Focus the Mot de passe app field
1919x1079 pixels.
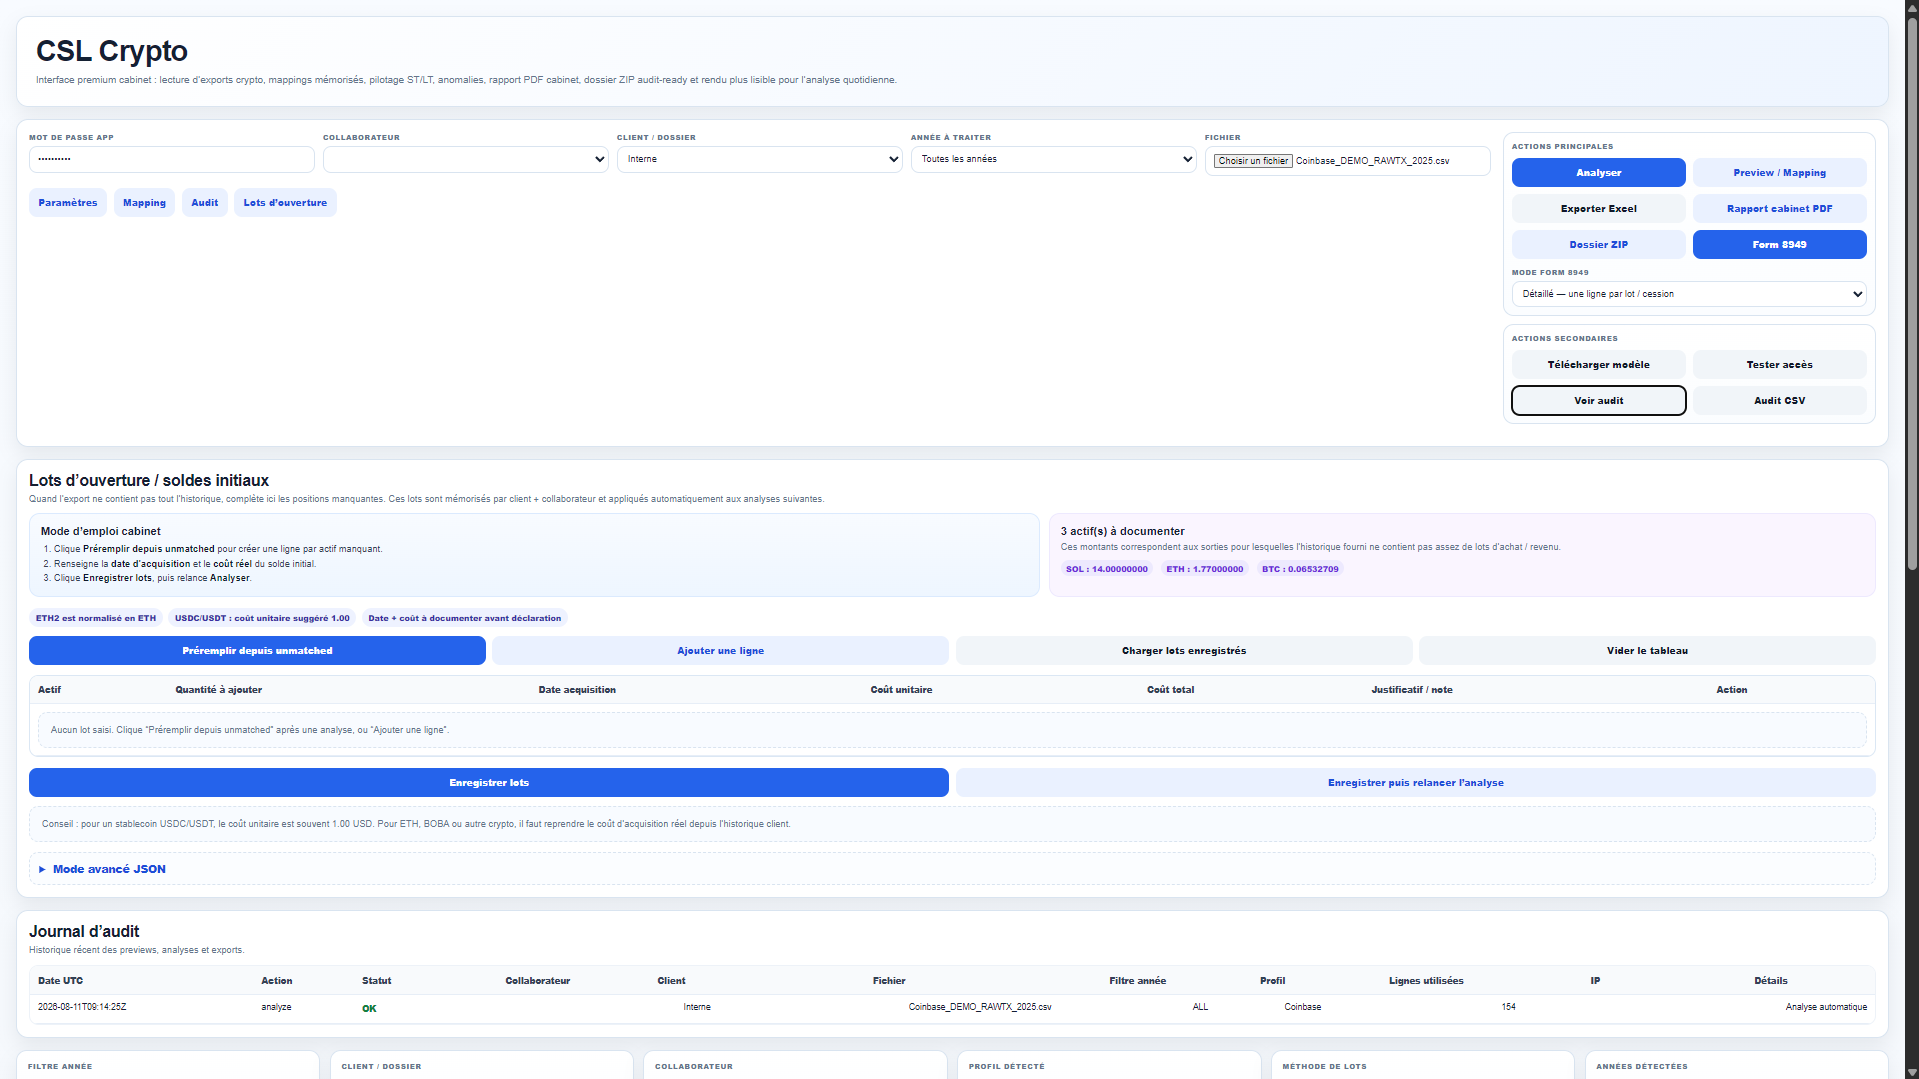tap(171, 160)
